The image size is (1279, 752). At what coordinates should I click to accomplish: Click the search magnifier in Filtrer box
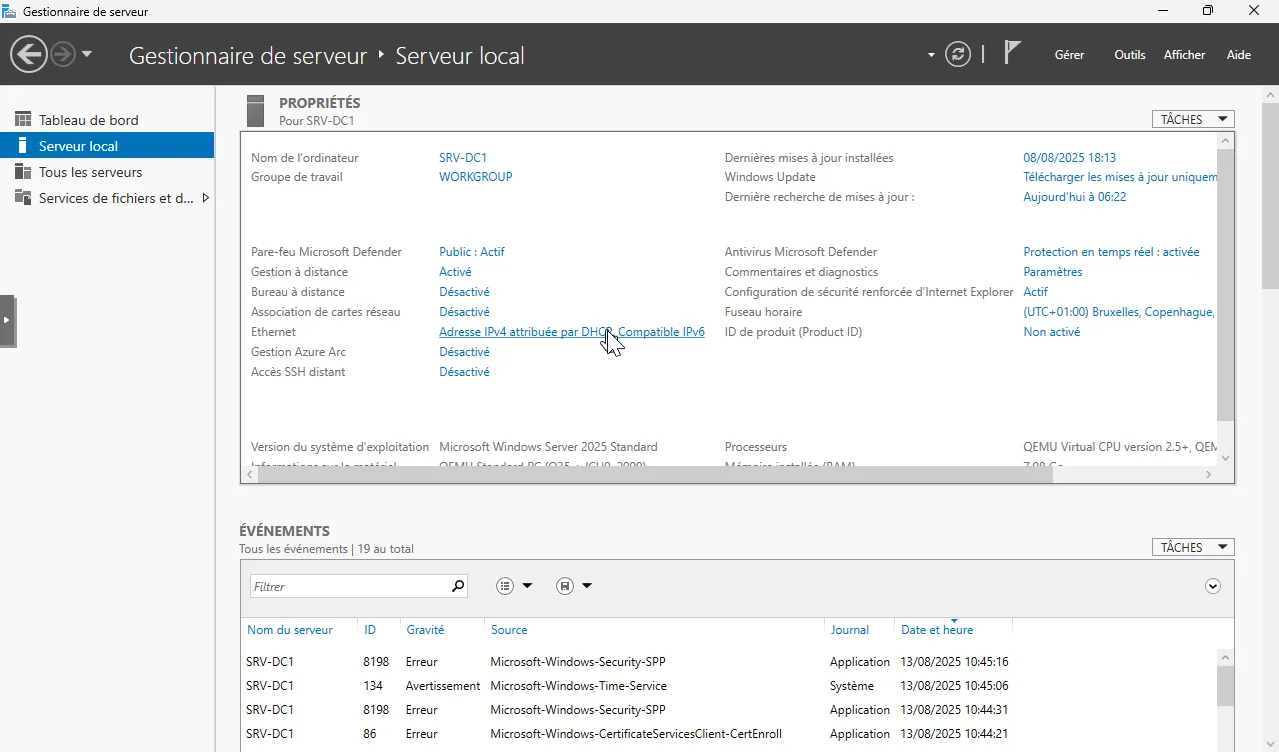(458, 586)
